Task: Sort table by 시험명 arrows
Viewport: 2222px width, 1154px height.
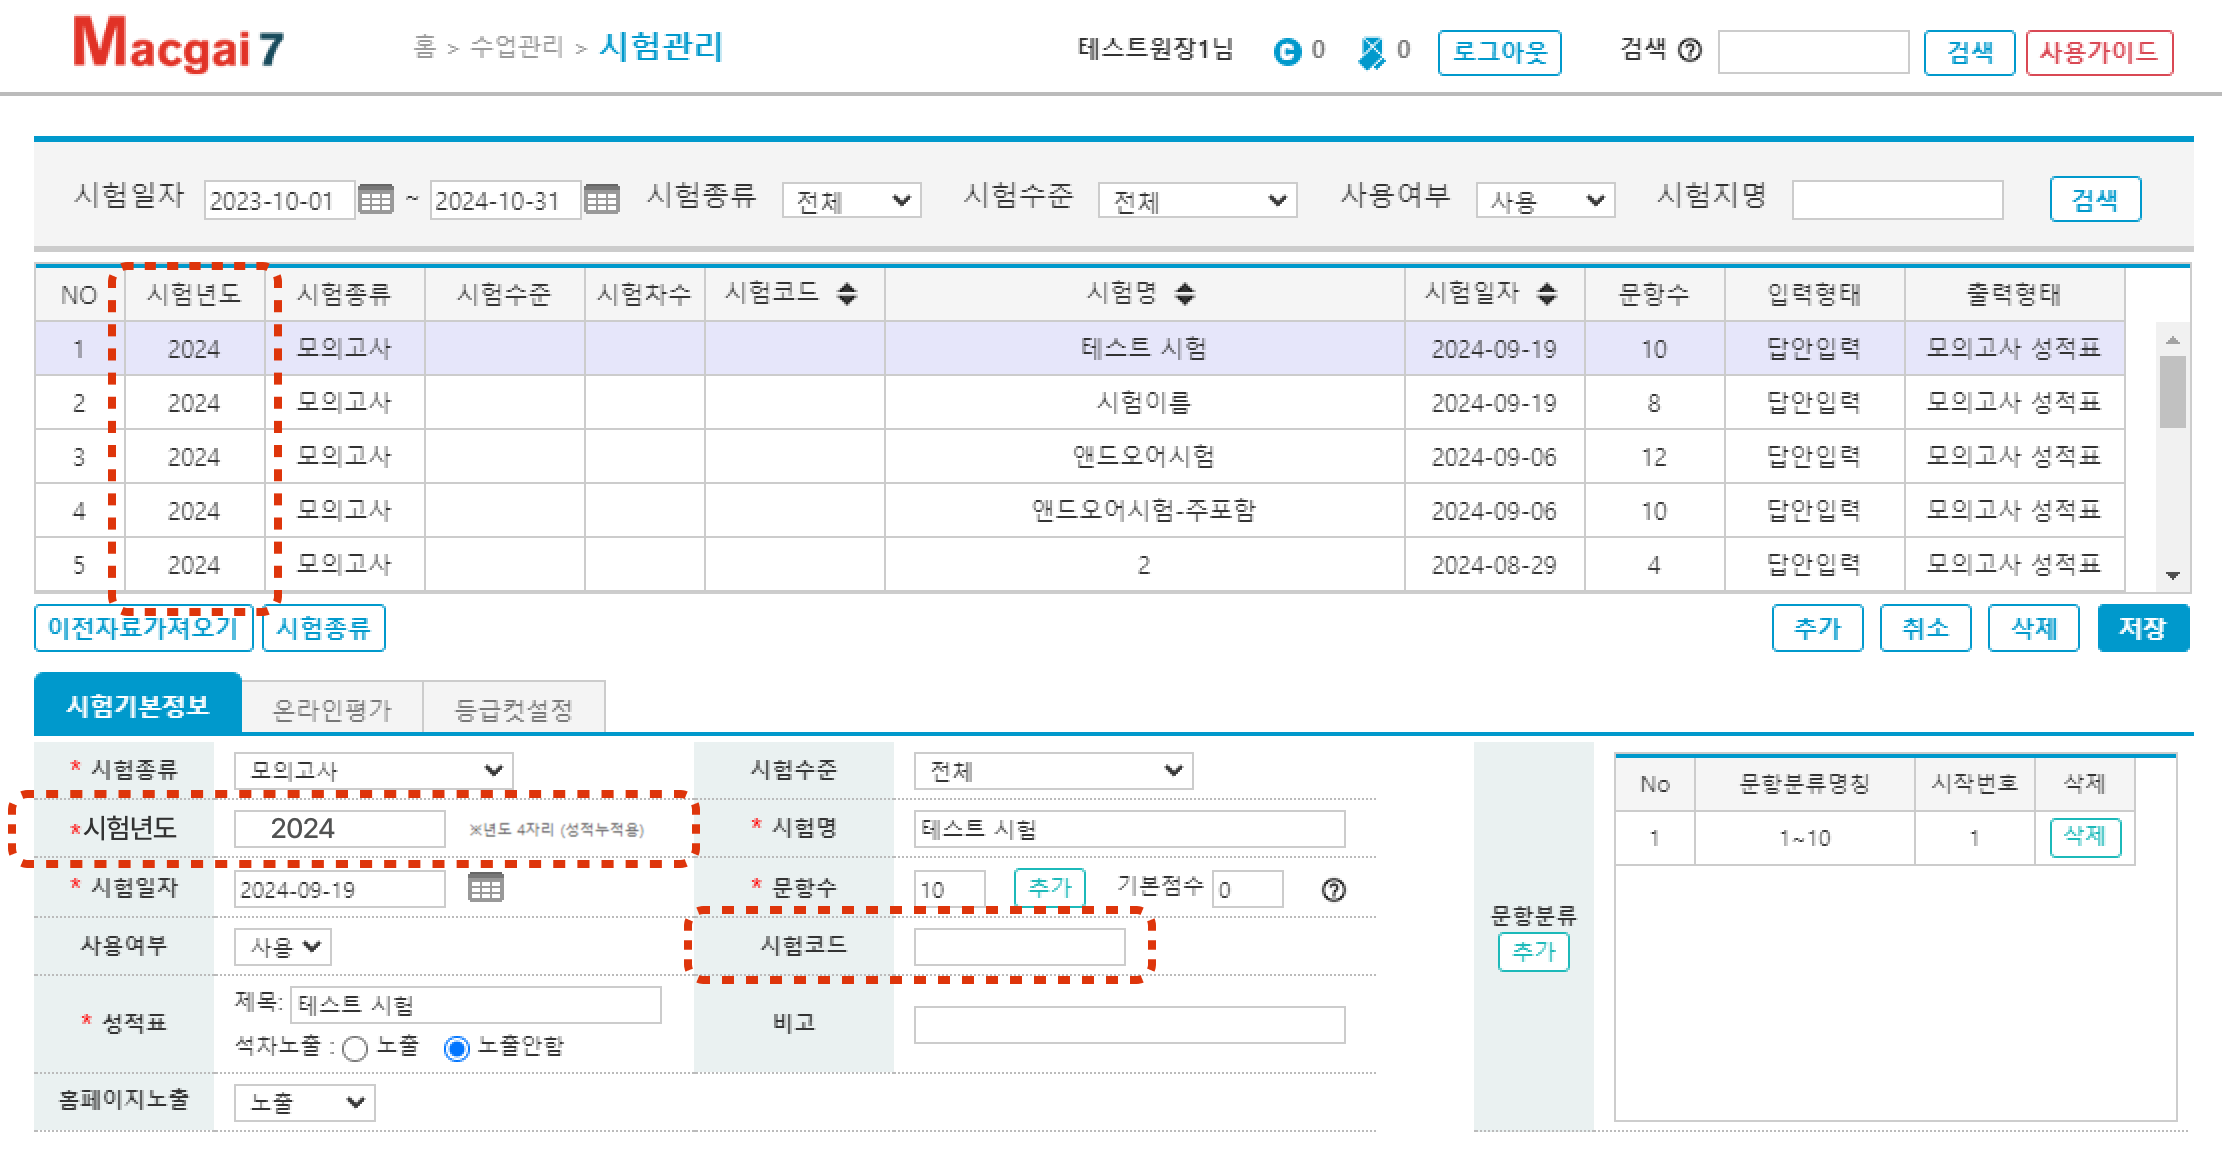Action: coord(1185,294)
